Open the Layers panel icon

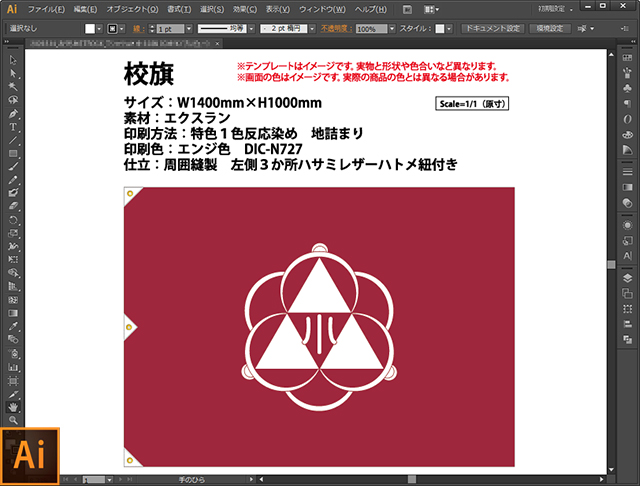coord(627,277)
